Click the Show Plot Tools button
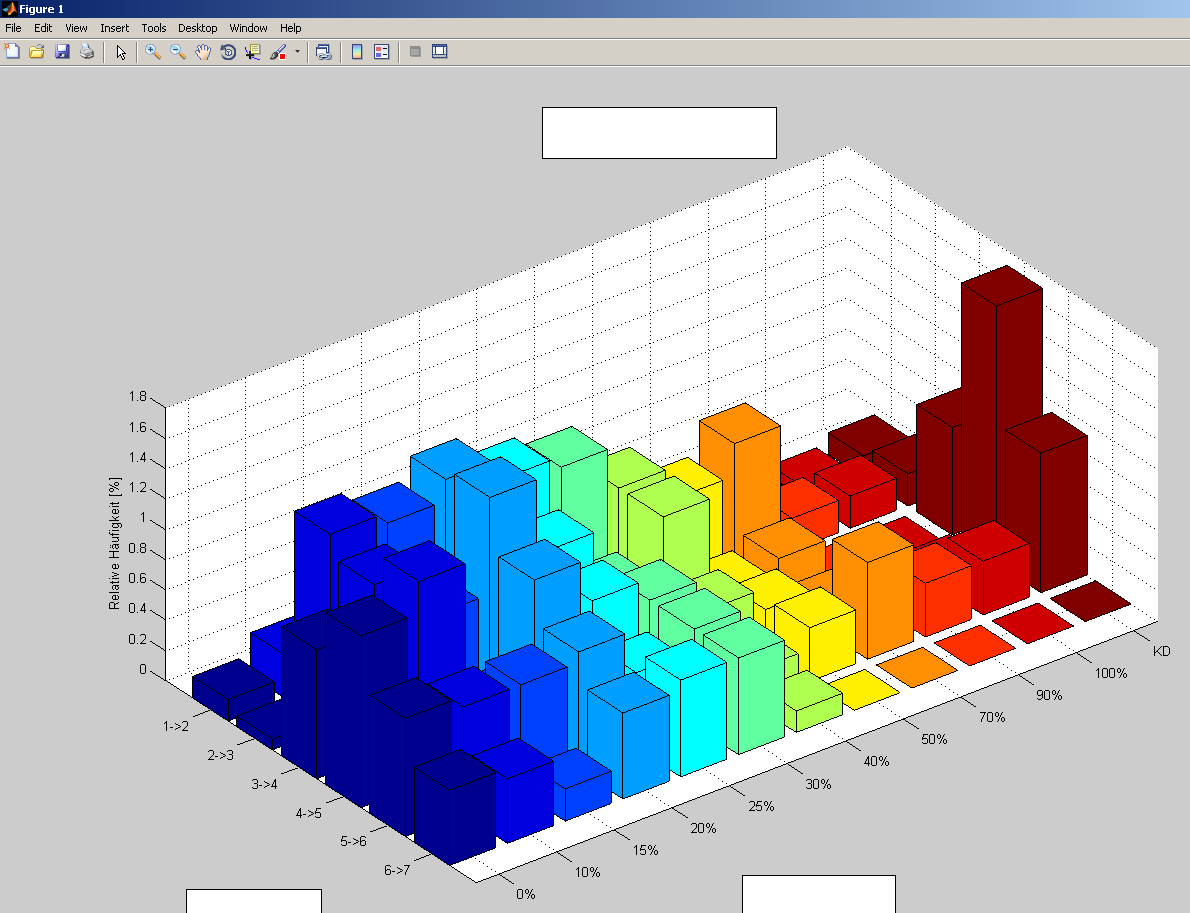 [x=439, y=51]
